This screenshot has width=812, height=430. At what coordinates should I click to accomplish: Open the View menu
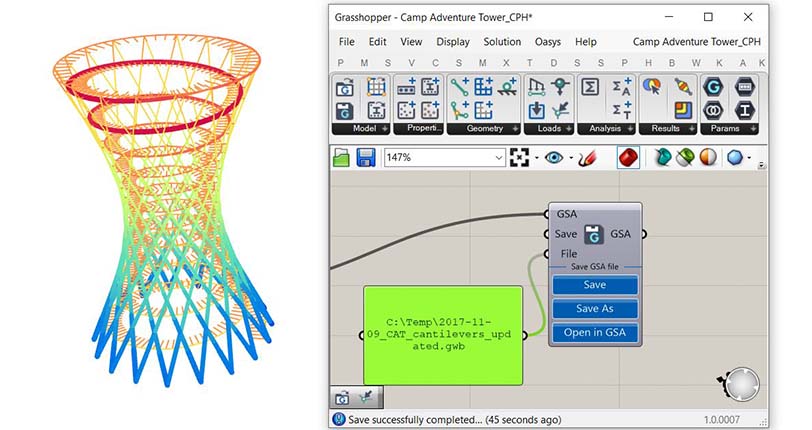click(x=411, y=41)
